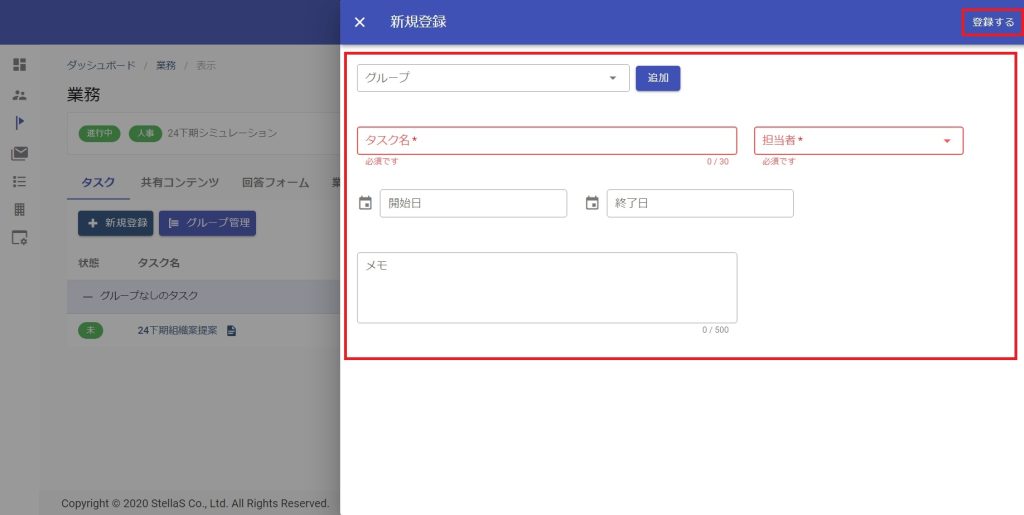Viewport: 1024px width, 515px height.
Task: Click the calendar icon beside 終了日
Action: [592, 203]
